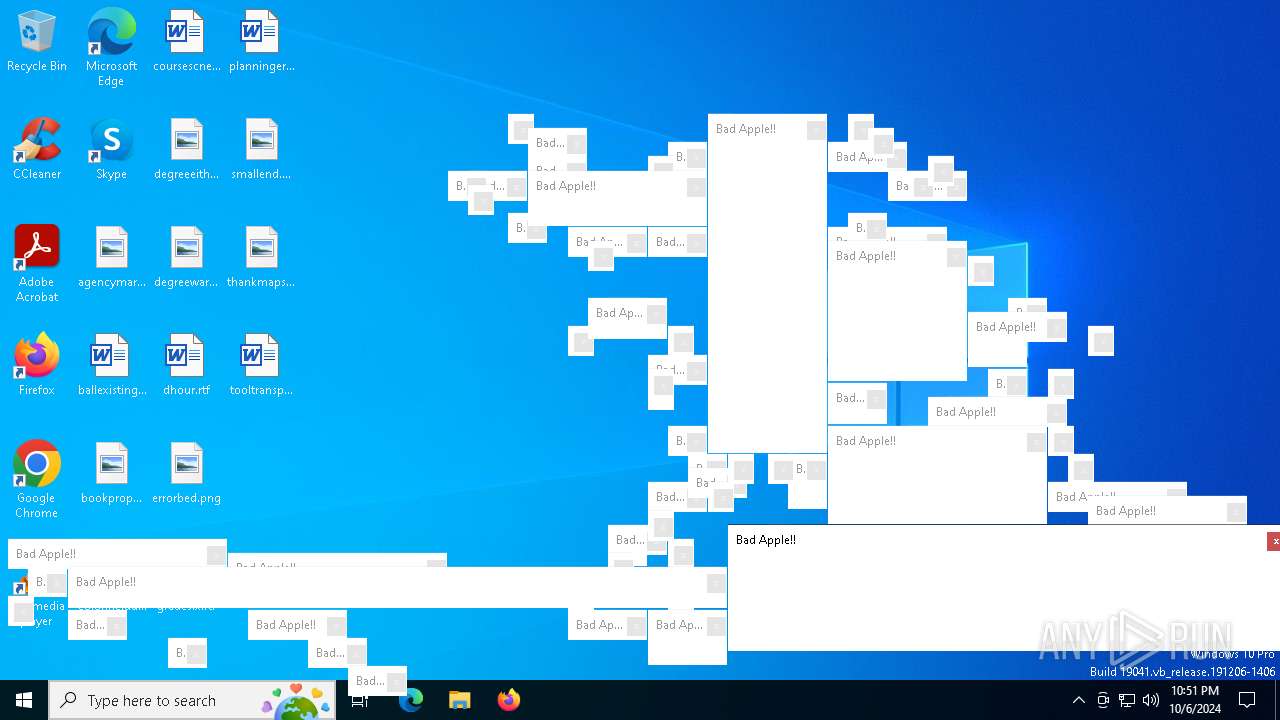Close the frontmost Bad Apple!! window
The height and width of the screenshot is (720, 1280).
point(1274,541)
